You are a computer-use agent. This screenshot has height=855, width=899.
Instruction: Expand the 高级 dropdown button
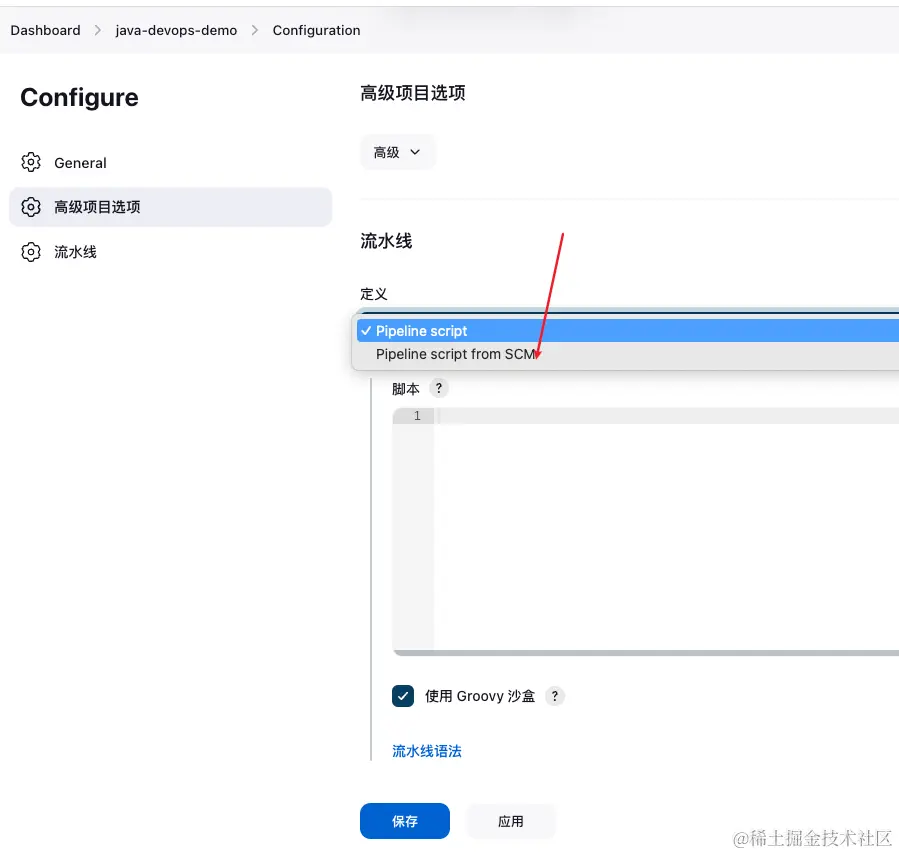[x=397, y=152]
